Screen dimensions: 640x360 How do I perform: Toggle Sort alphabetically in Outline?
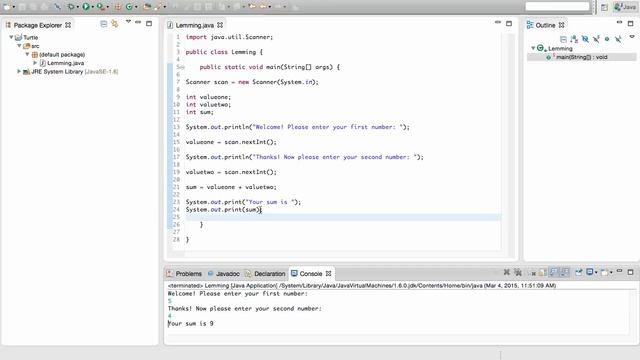point(574,39)
